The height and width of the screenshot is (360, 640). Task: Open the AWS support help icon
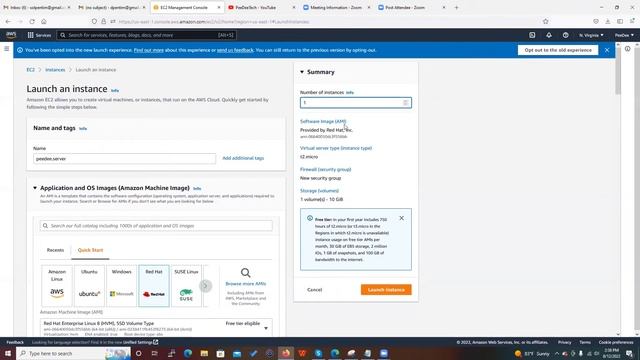(x=565, y=35)
